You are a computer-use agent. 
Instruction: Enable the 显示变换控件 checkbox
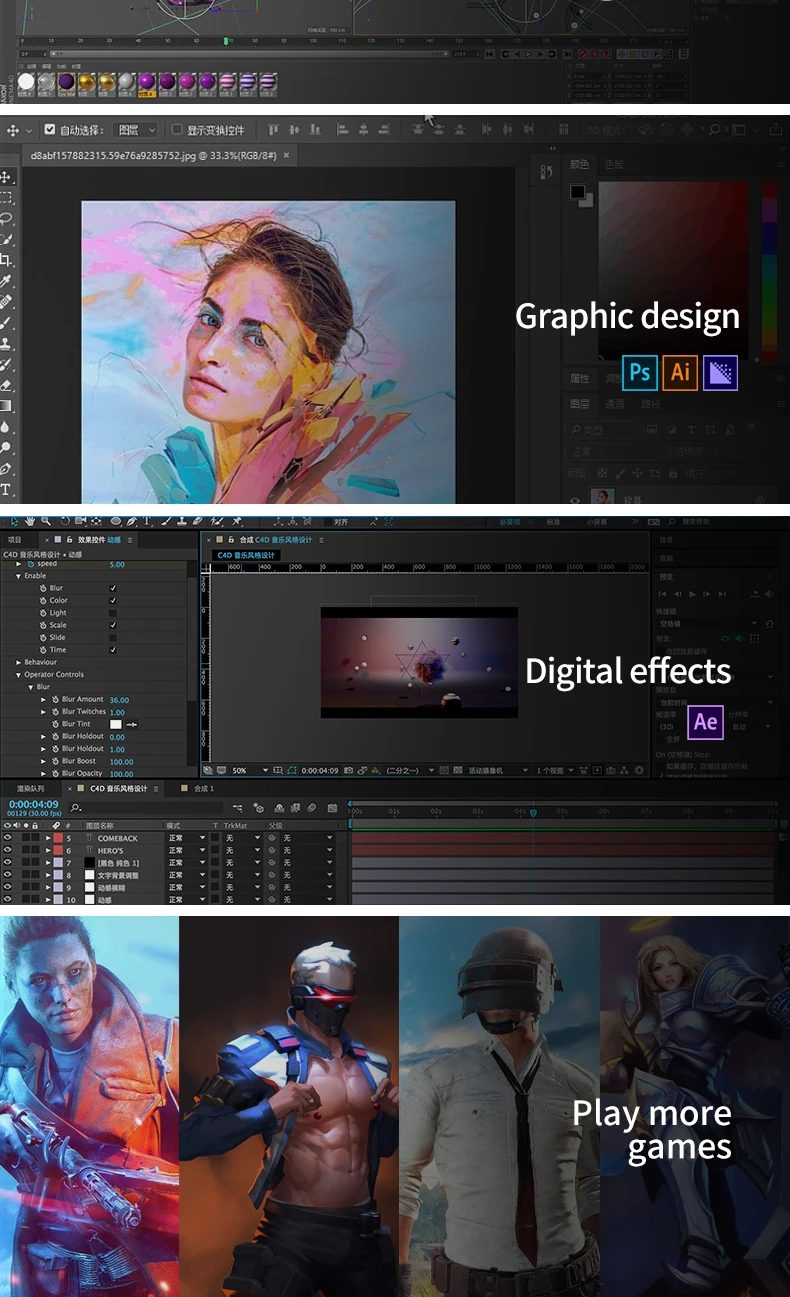point(177,130)
